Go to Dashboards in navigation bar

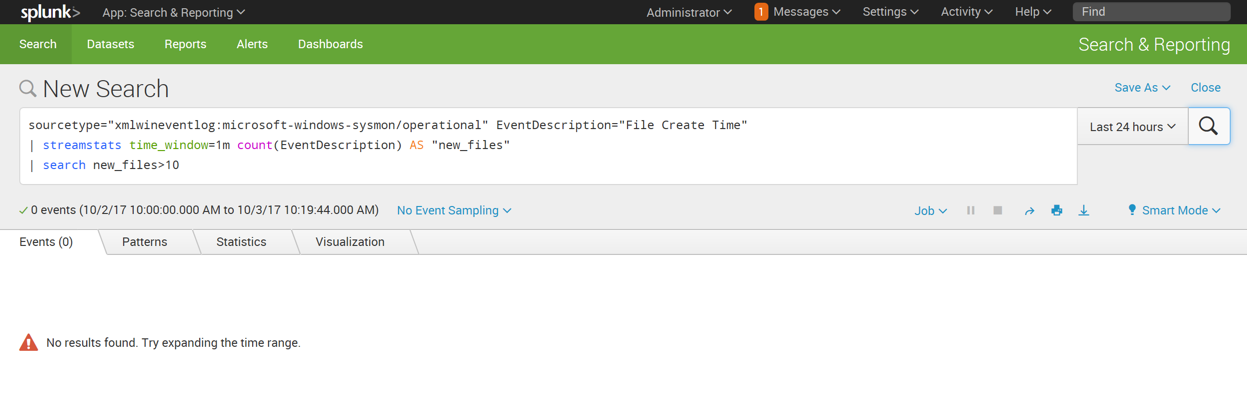(x=330, y=44)
